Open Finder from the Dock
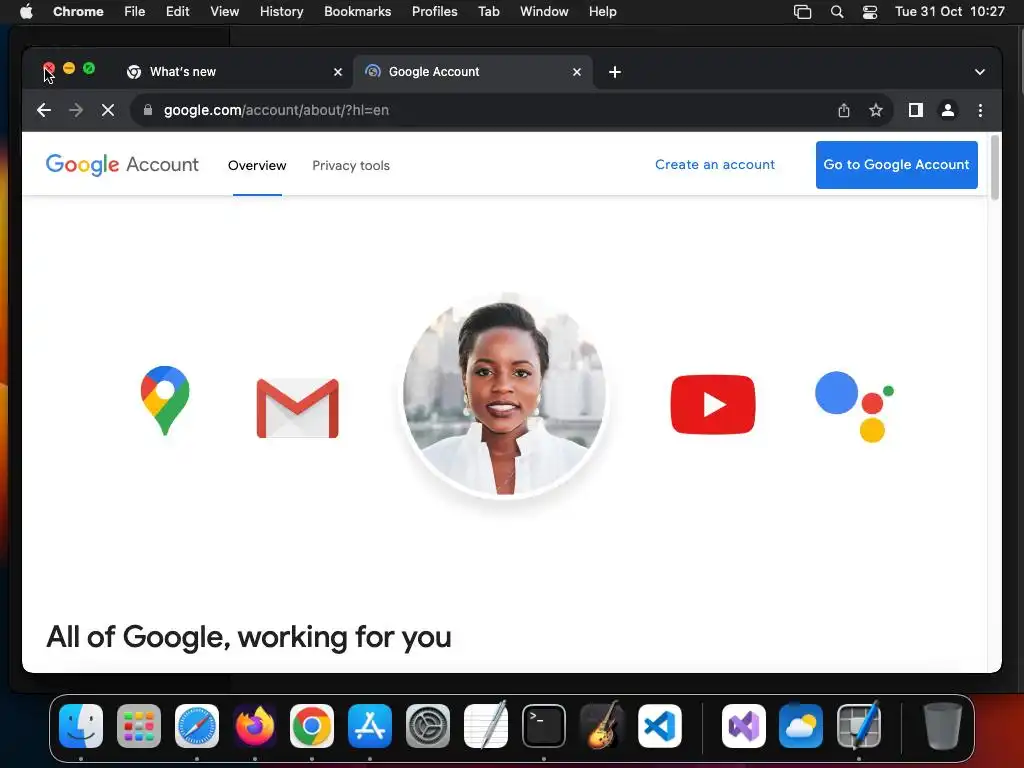The width and height of the screenshot is (1024, 768). click(x=81, y=726)
